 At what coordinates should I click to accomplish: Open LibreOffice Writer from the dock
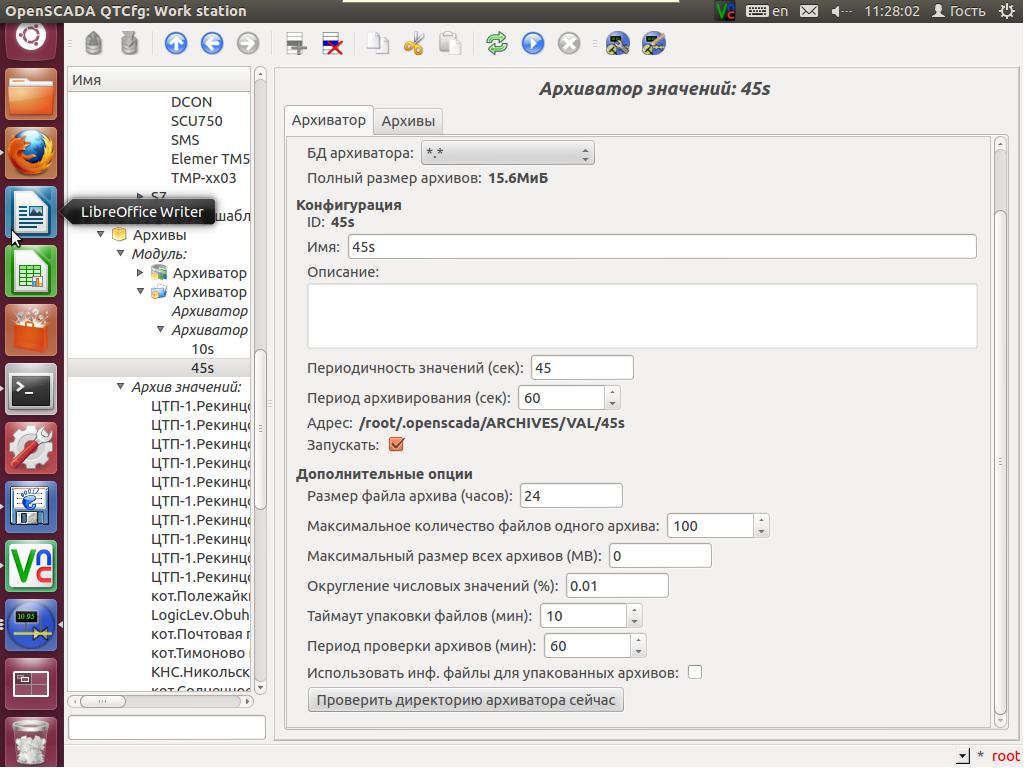32,212
